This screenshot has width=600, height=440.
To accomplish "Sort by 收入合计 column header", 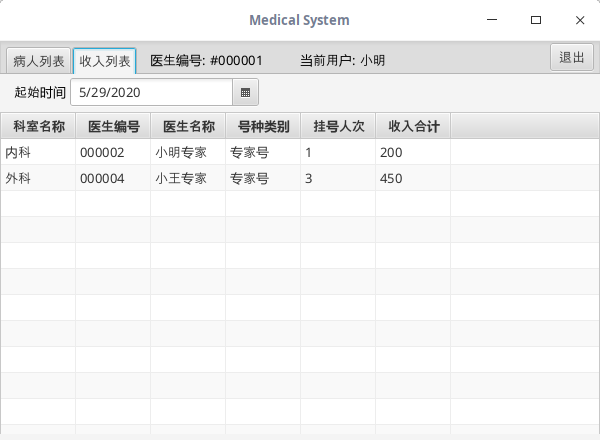I will click(413, 126).
